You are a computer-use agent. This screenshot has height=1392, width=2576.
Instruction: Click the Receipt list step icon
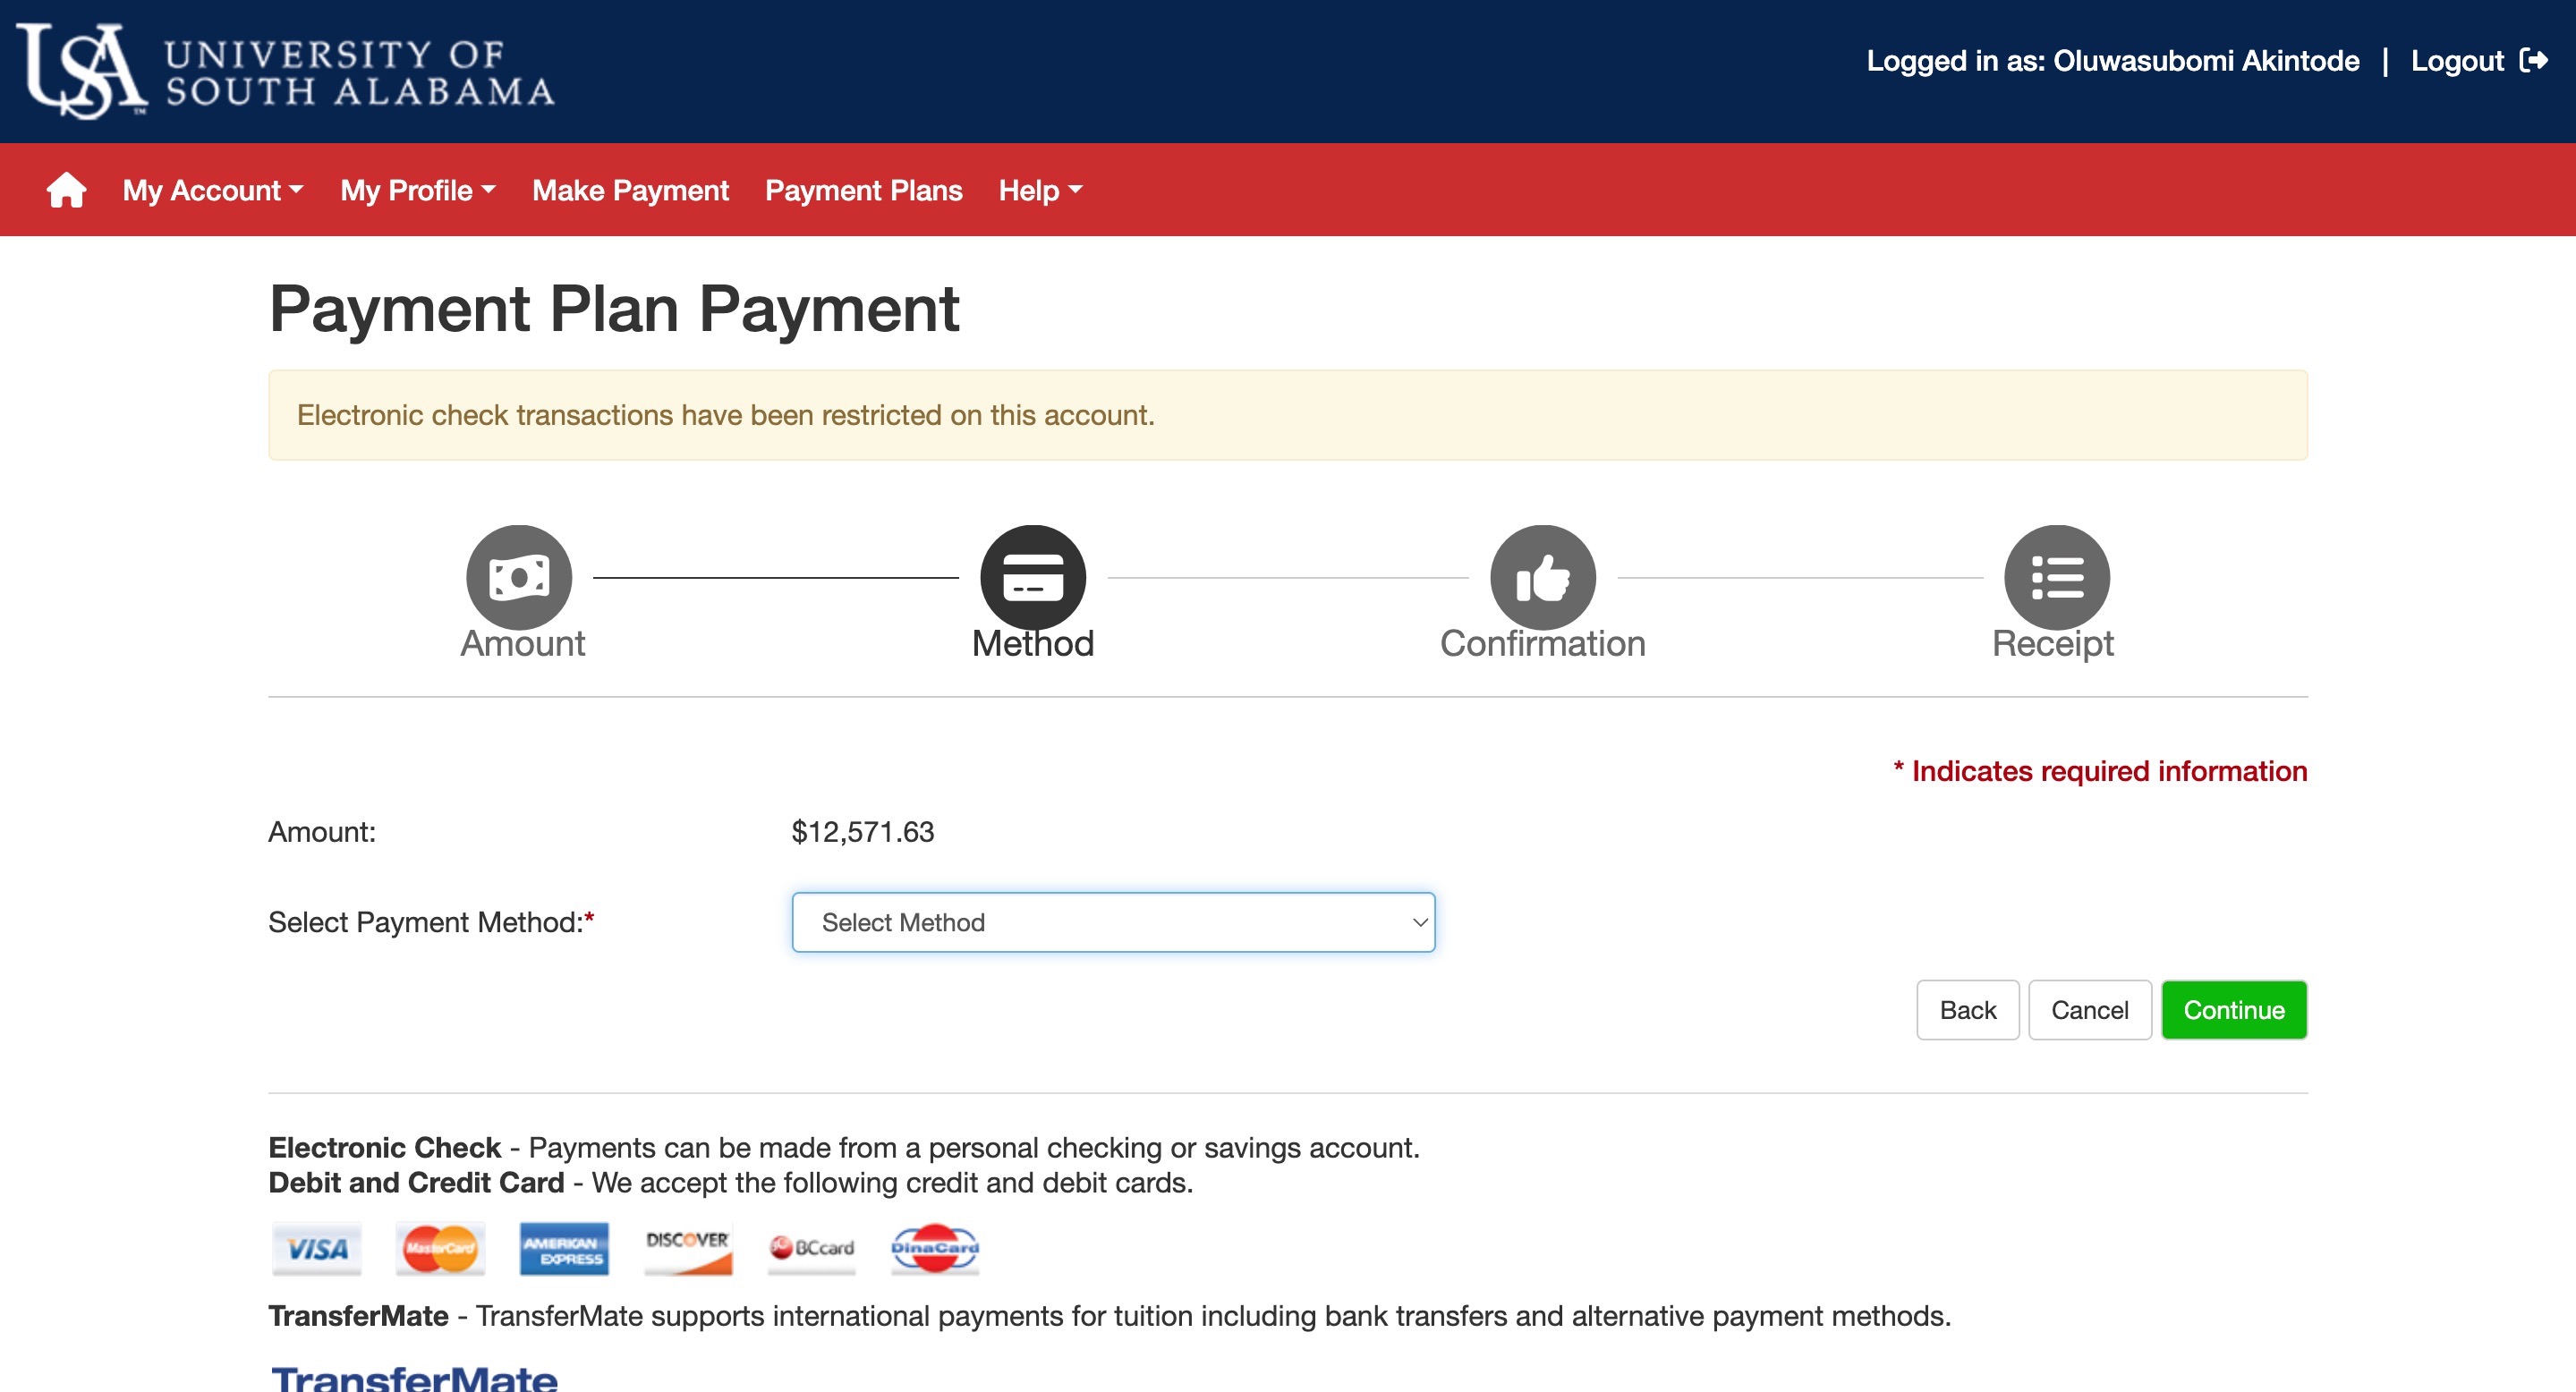(2056, 577)
